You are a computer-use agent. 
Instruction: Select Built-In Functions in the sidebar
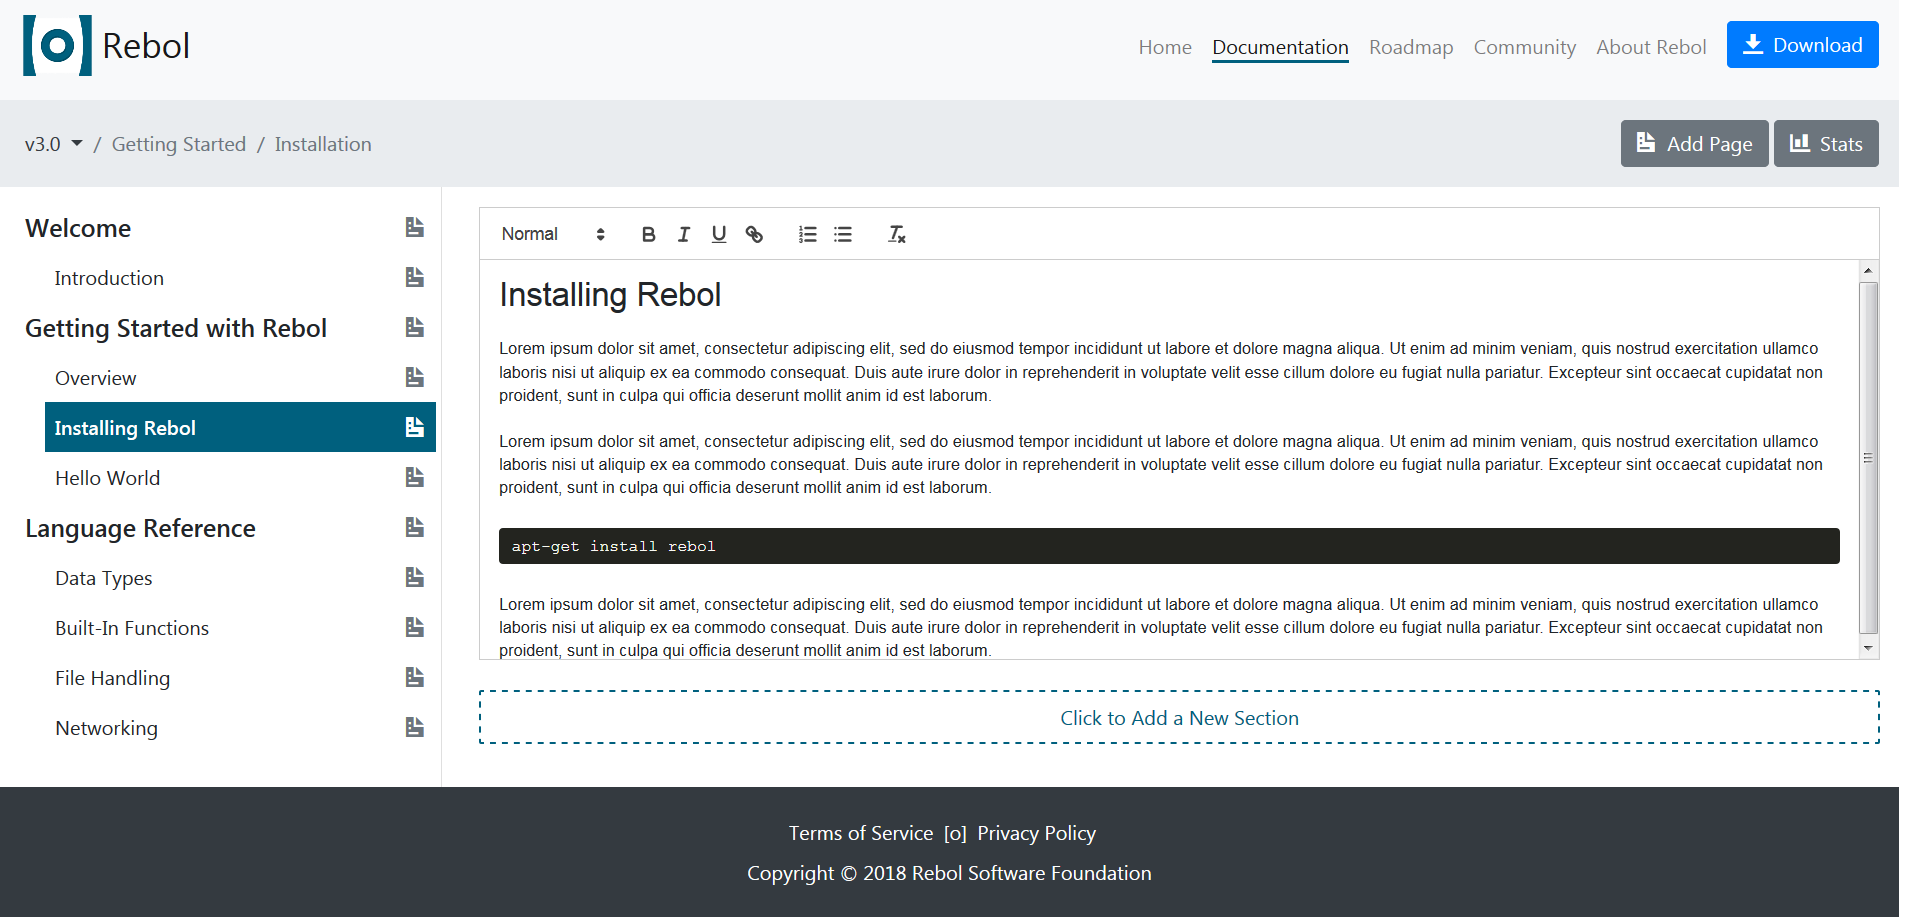tap(132, 628)
